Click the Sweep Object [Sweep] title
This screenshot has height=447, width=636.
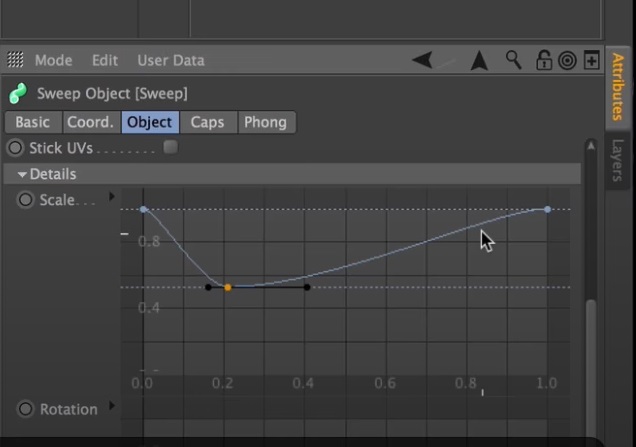coord(112,94)
